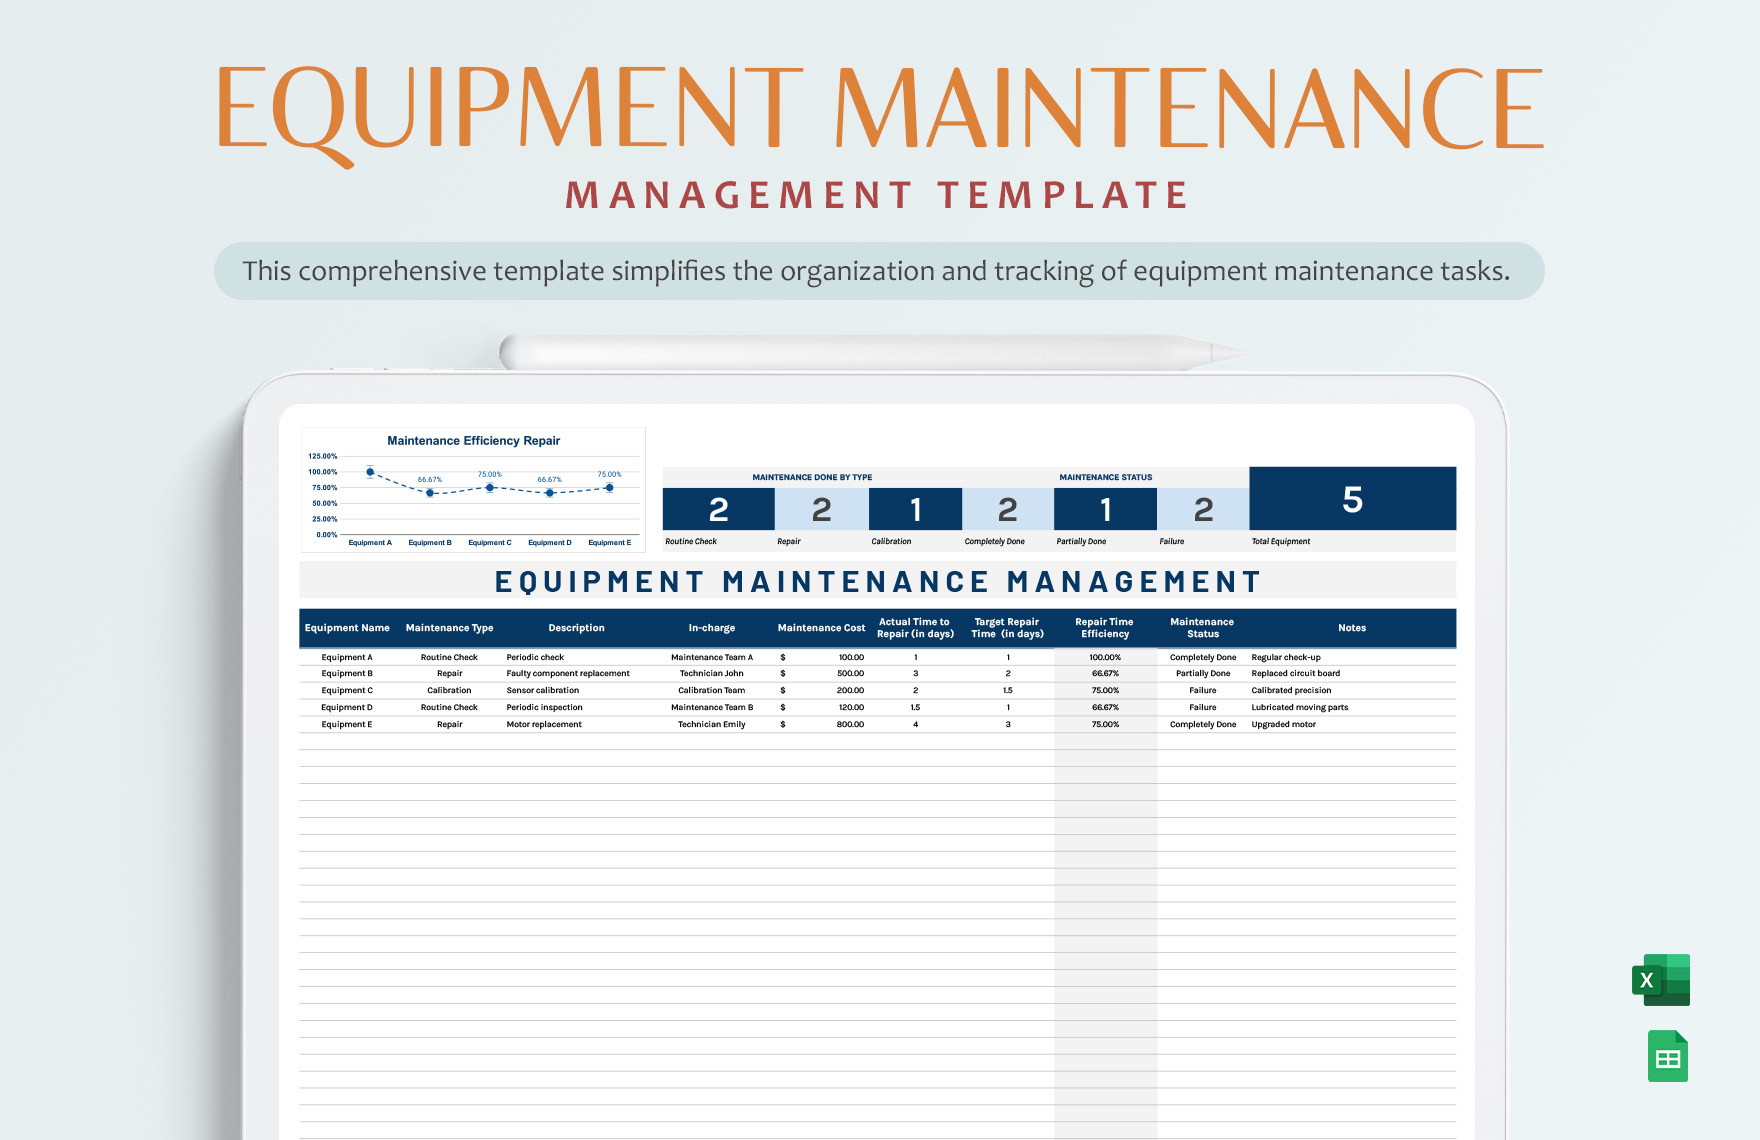The image size is (1760, 1140).
Task: Click the Maintenance Status section header
Action: point(1105,477)
